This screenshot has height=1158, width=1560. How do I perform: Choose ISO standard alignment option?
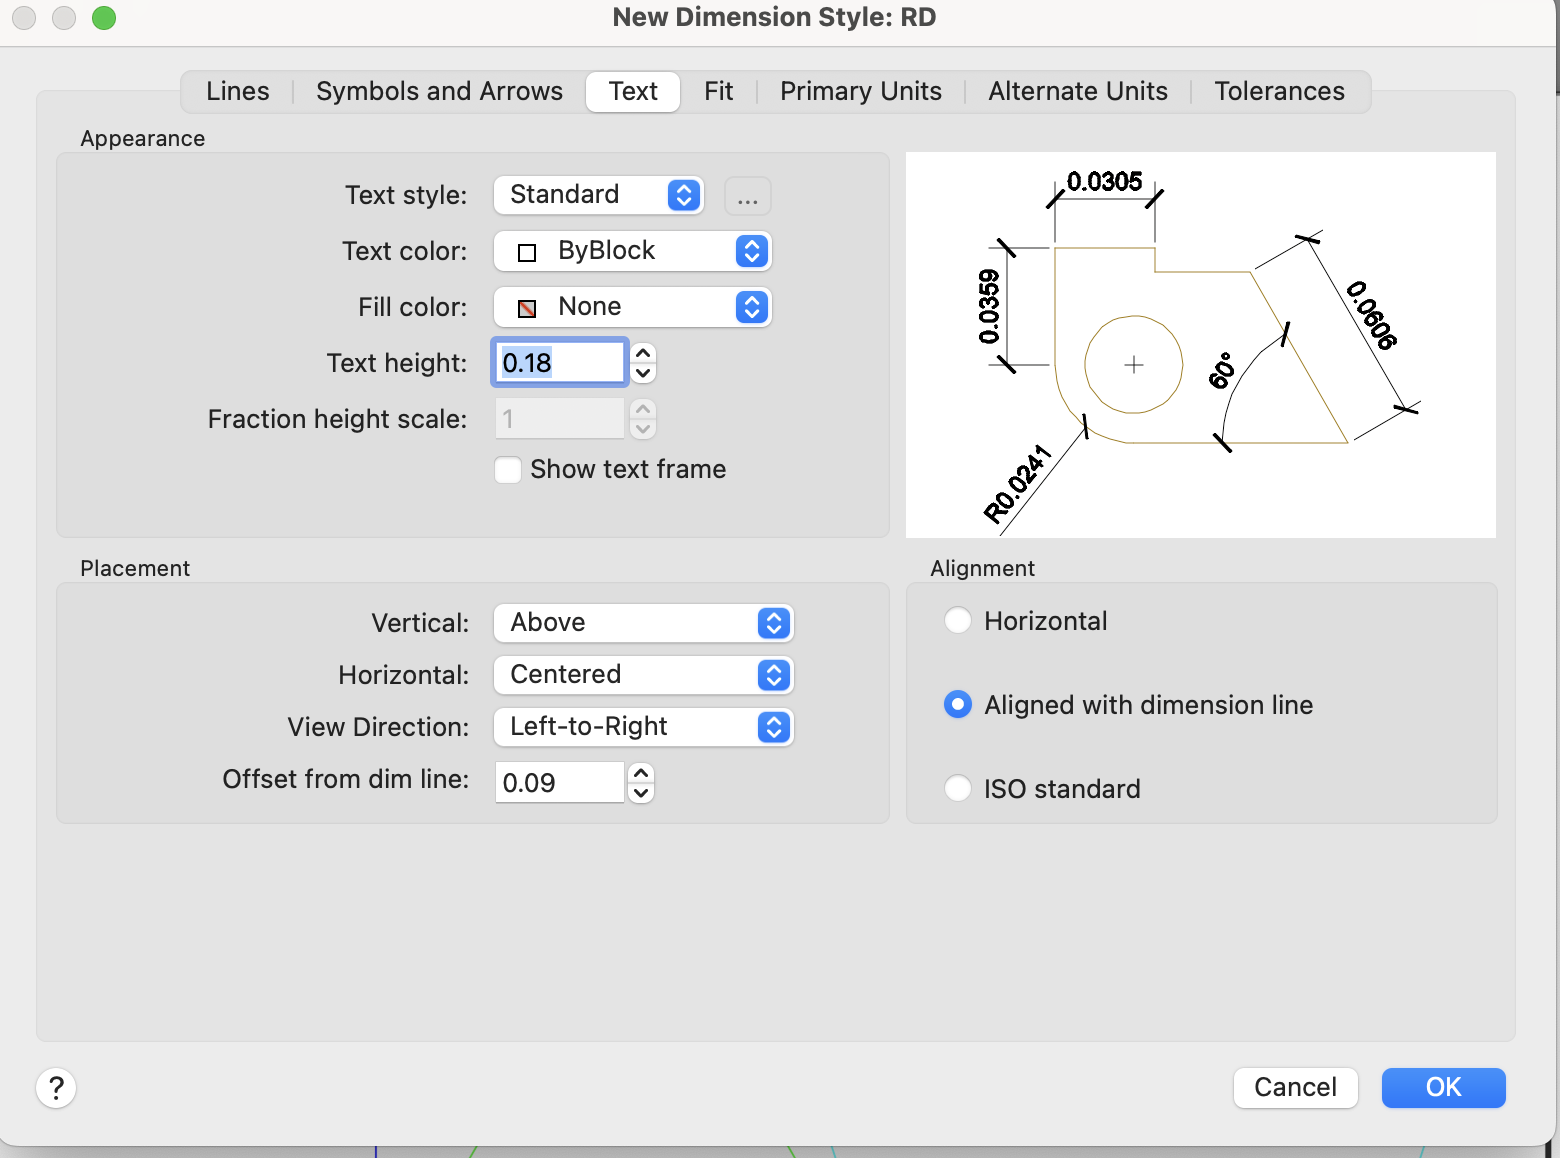[958, 789]
